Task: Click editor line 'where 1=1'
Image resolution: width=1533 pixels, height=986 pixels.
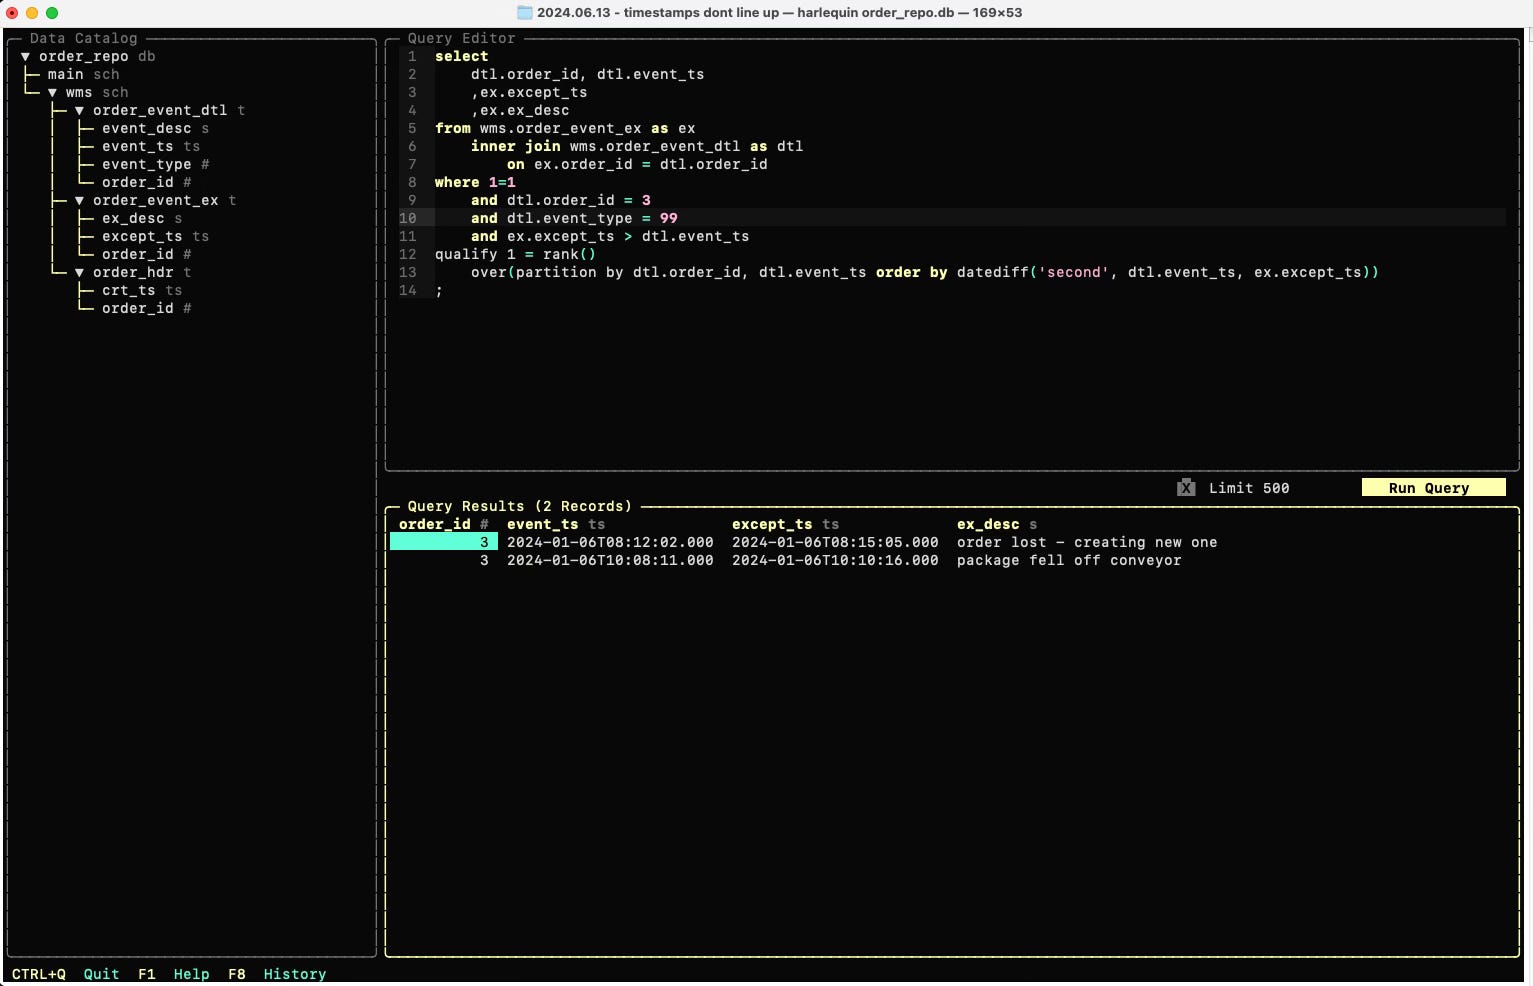Action: tap(475, 183)
